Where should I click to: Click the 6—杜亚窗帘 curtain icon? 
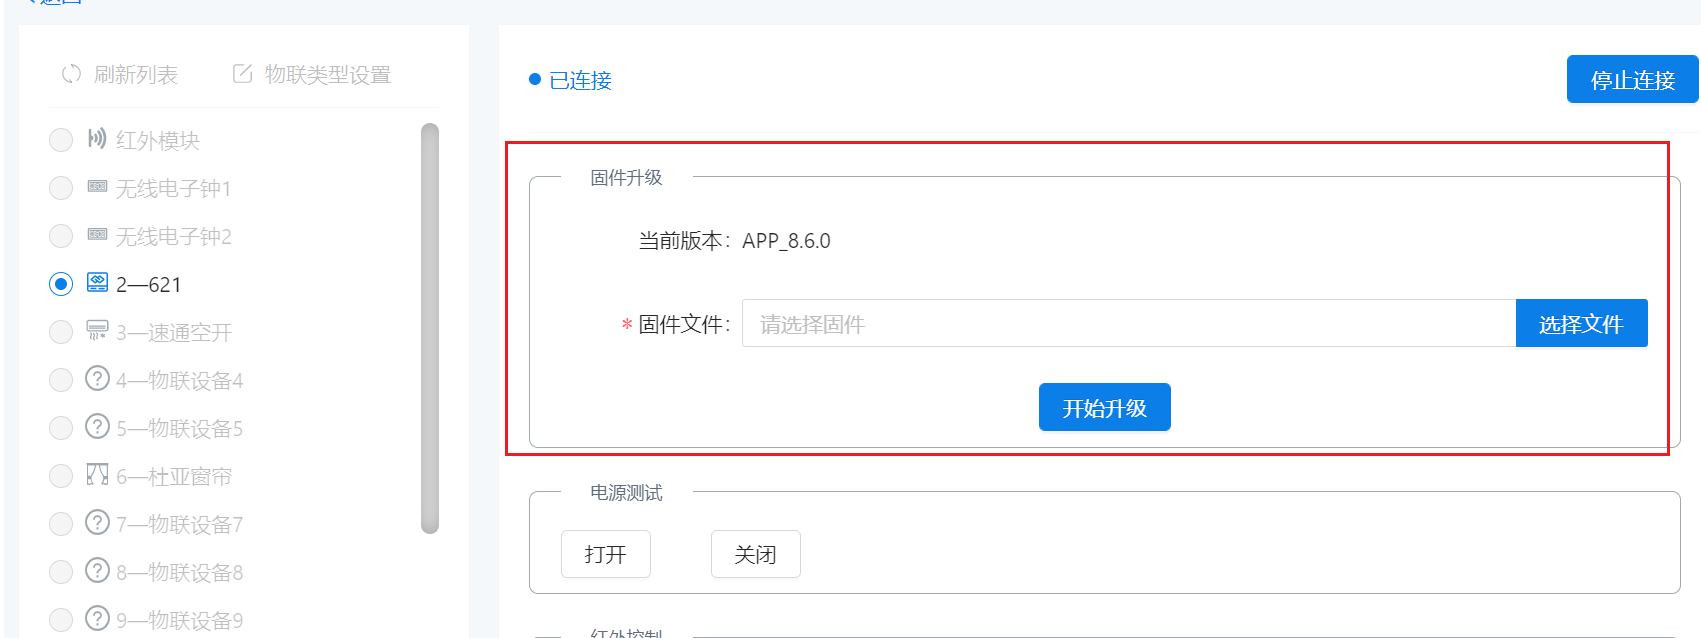click(97, 475)
